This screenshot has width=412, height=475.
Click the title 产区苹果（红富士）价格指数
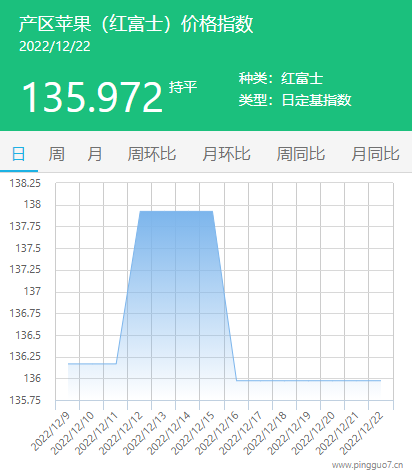(136, 24)
